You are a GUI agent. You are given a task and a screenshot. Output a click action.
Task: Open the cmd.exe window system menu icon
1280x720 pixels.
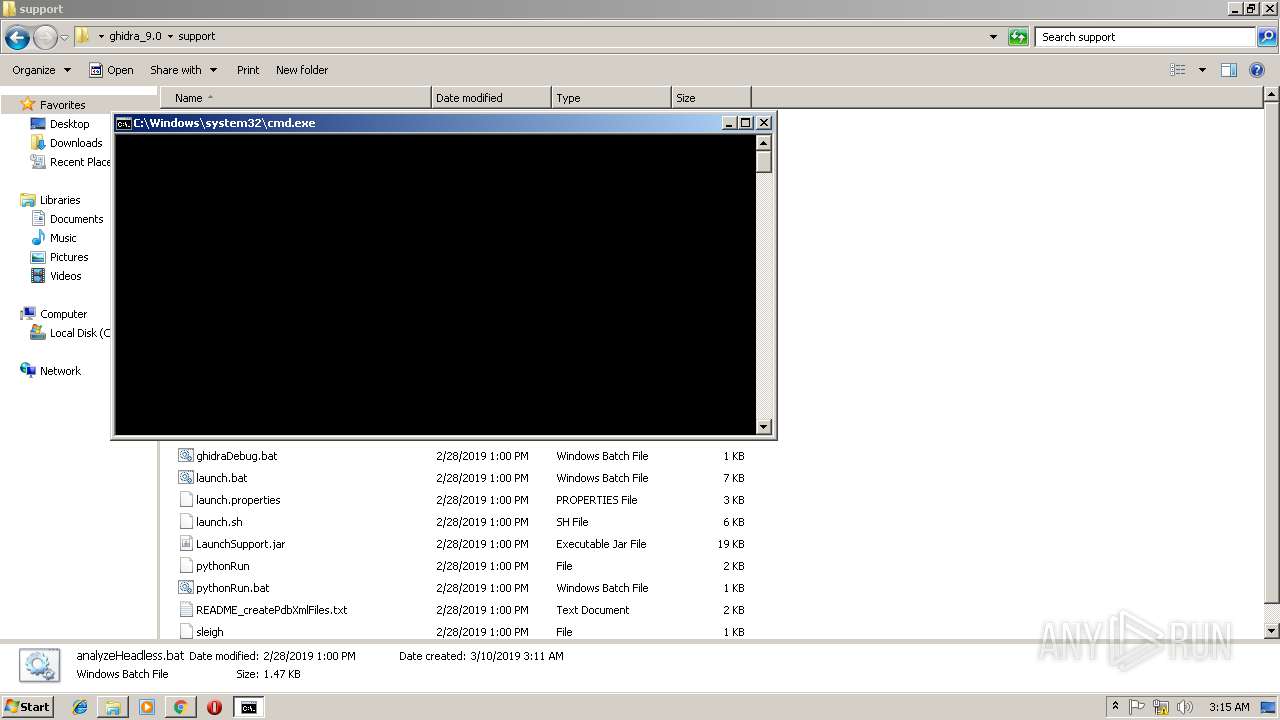[124, 123]
